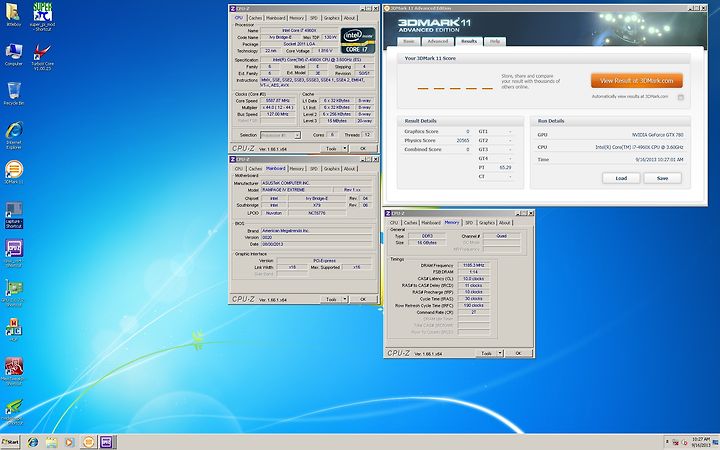The width and height of the screenshot is (720, 450).
Task: Launch Internet Explorer from the taskbar
Action: [33, 442]
